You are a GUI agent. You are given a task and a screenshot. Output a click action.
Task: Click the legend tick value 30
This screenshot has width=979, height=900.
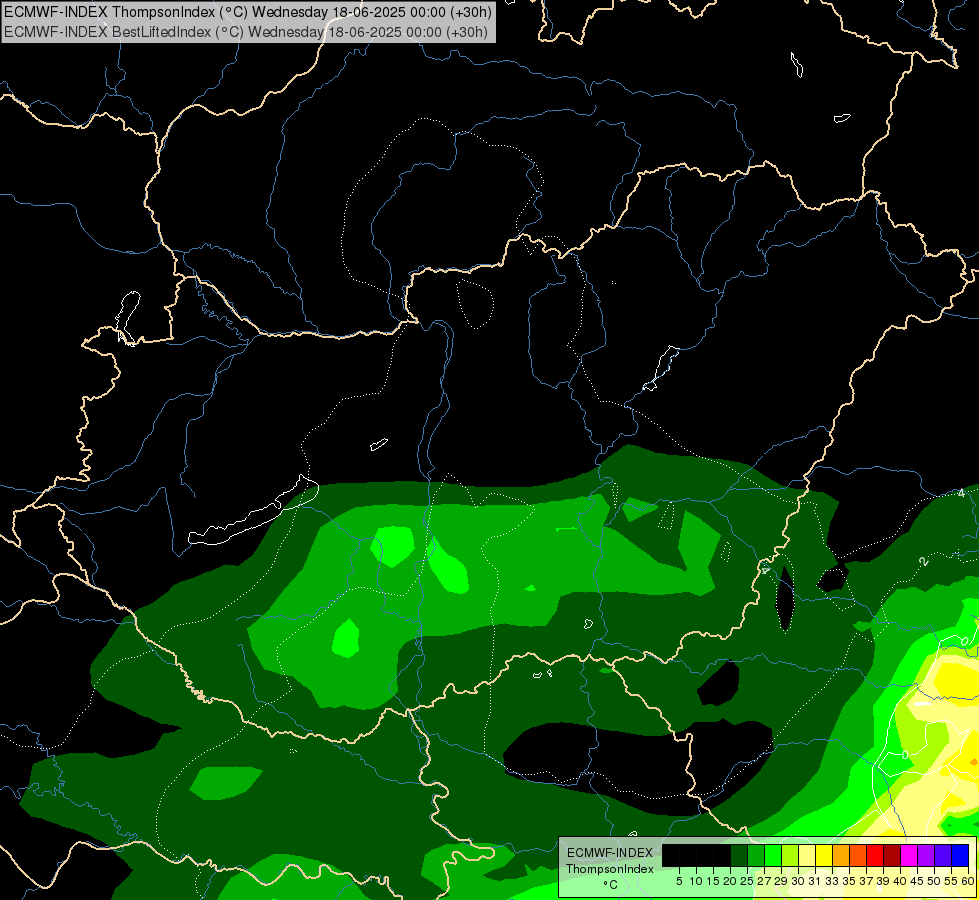(798, 881)
